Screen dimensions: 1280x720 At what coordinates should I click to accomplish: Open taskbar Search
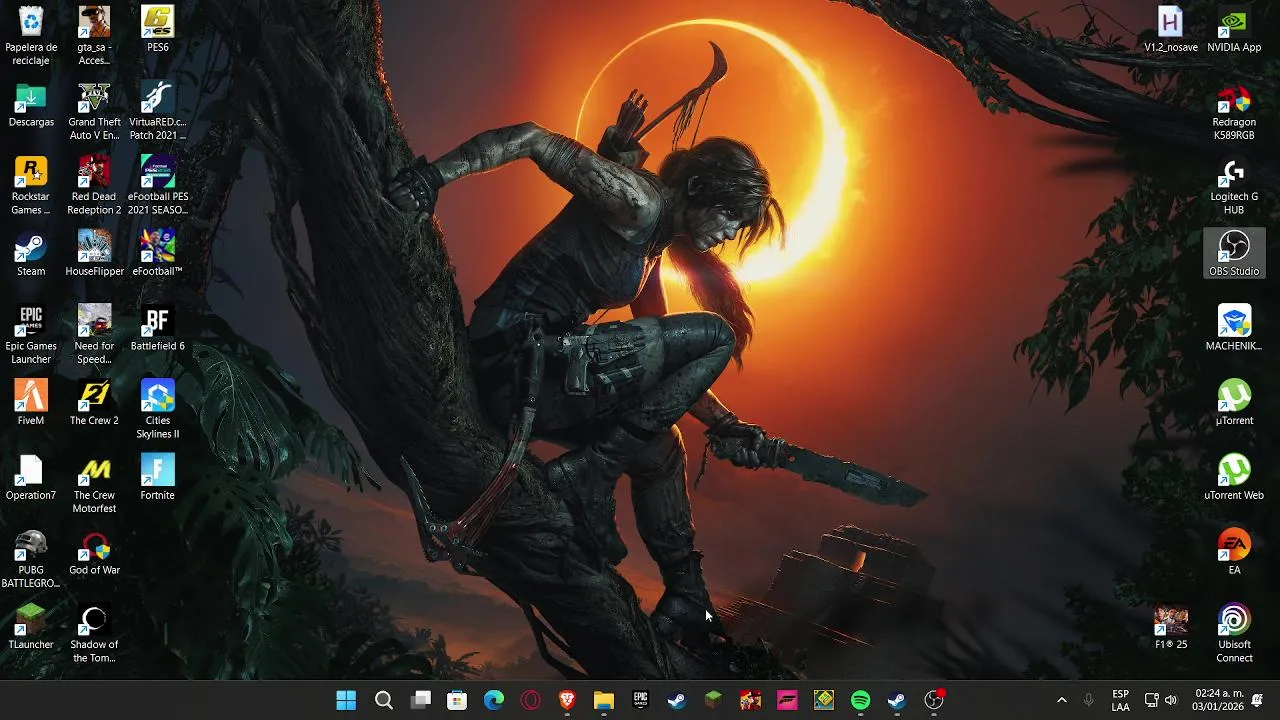pos(383,700)
